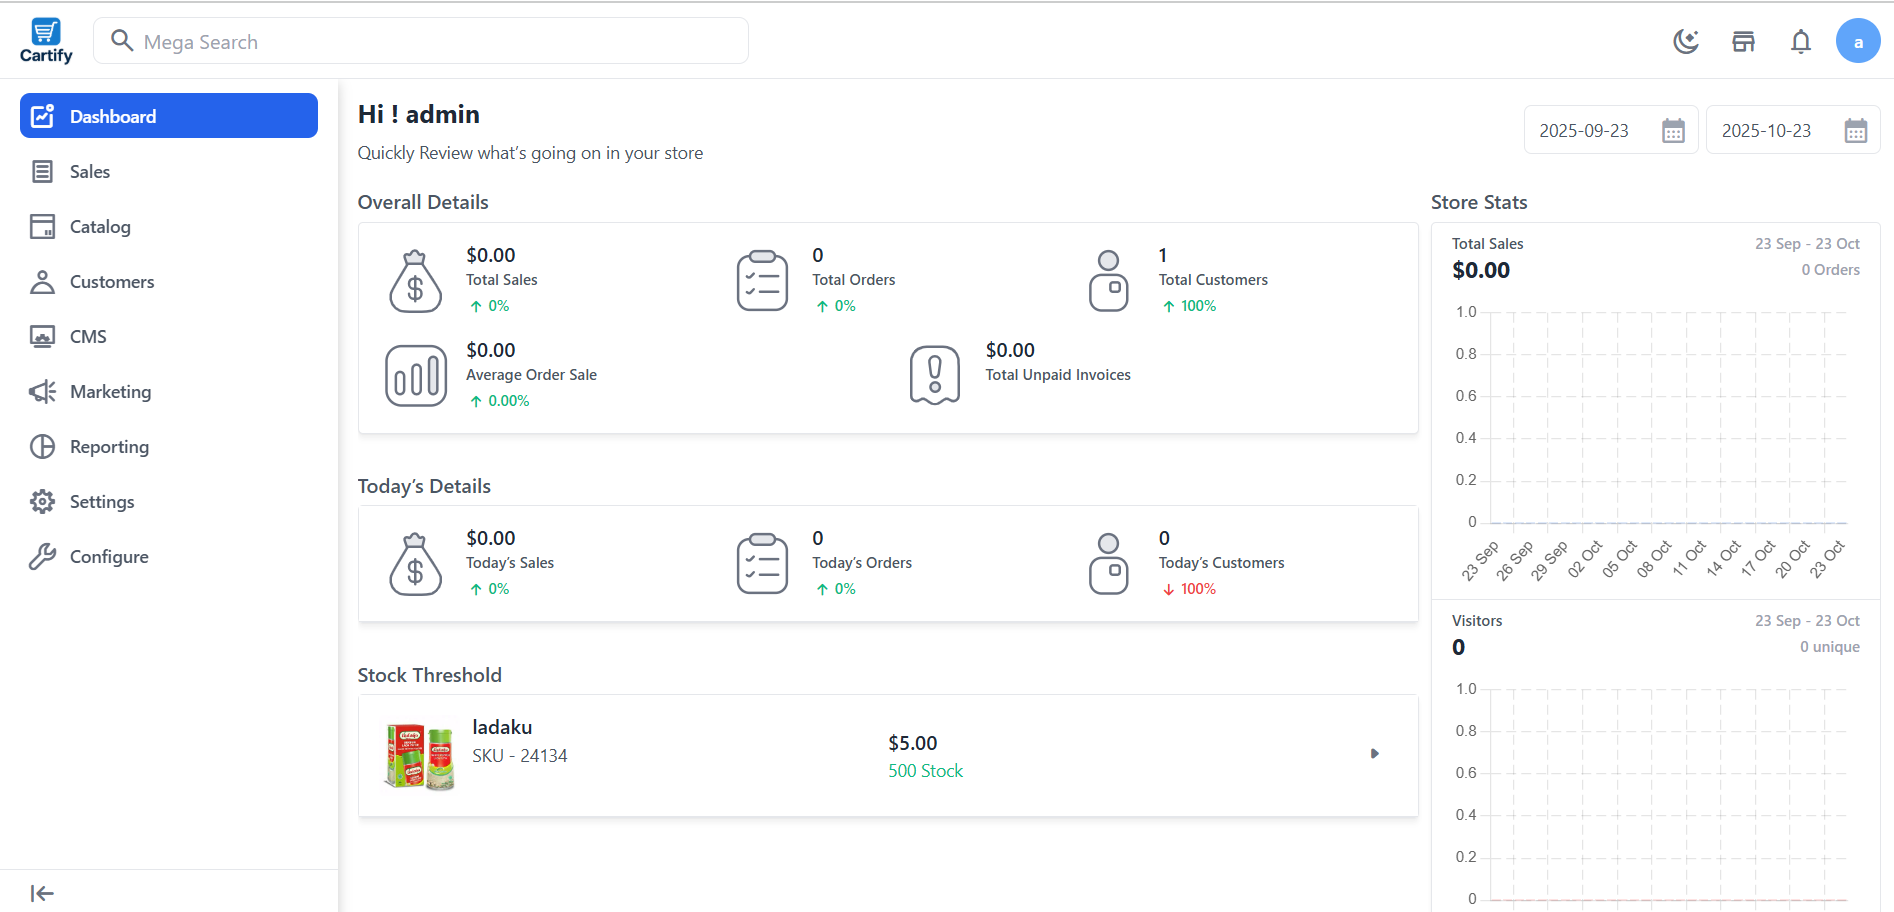This screenshot has width=1894, height=912.
Task: Open Settings via the gear icon
Action: point(42,501)
